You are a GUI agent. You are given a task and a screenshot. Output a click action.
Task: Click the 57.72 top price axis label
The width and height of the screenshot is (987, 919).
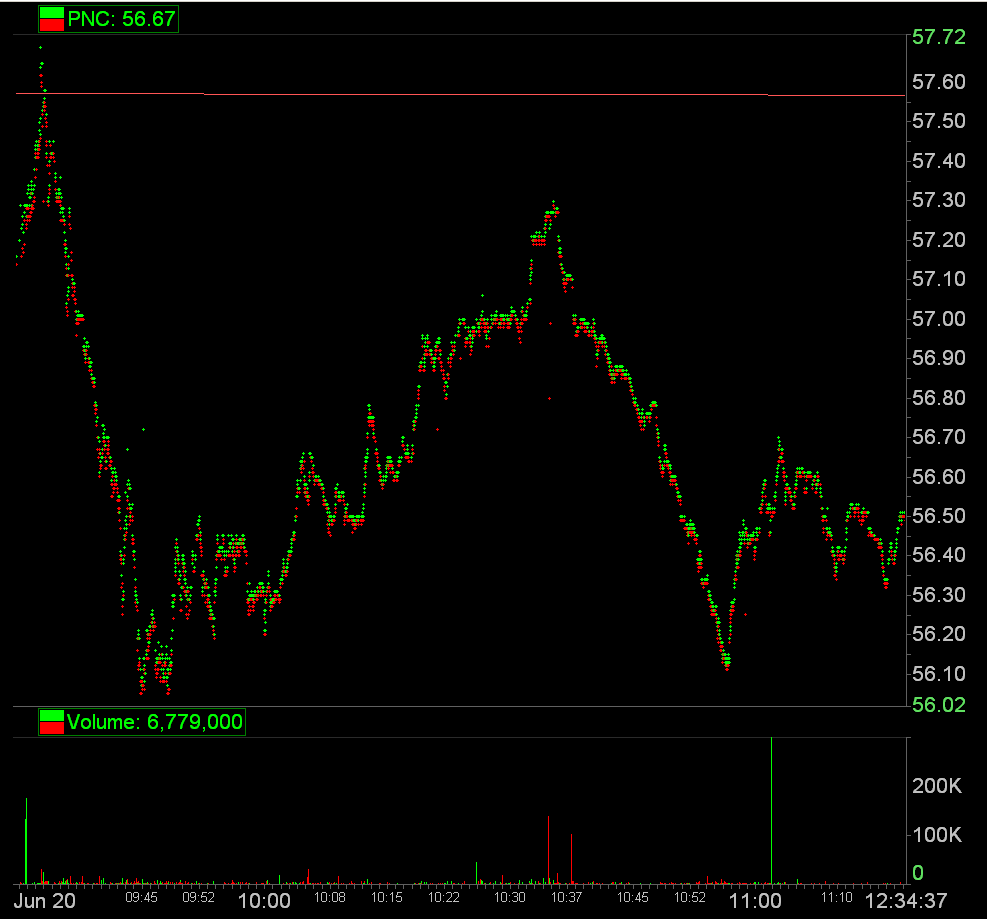pos(939,37)
